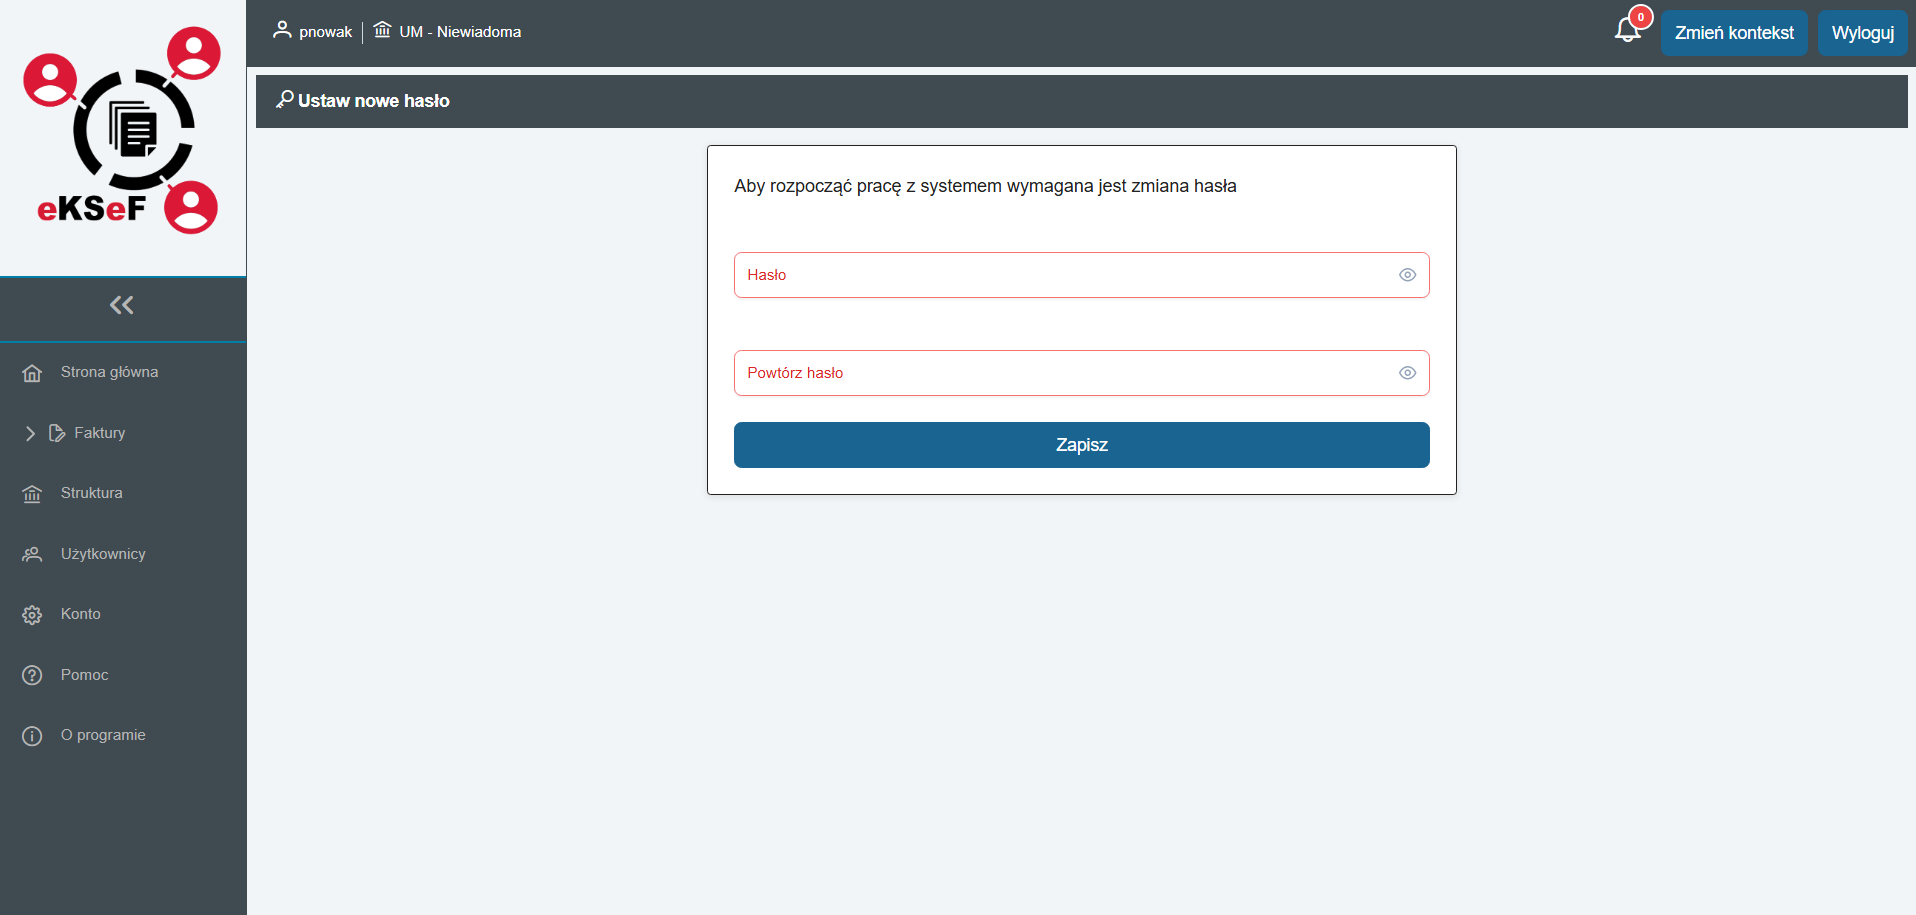Open notifications bell icon
The height and width of the screenshot is (915, 1916).
click(1628, 31)
